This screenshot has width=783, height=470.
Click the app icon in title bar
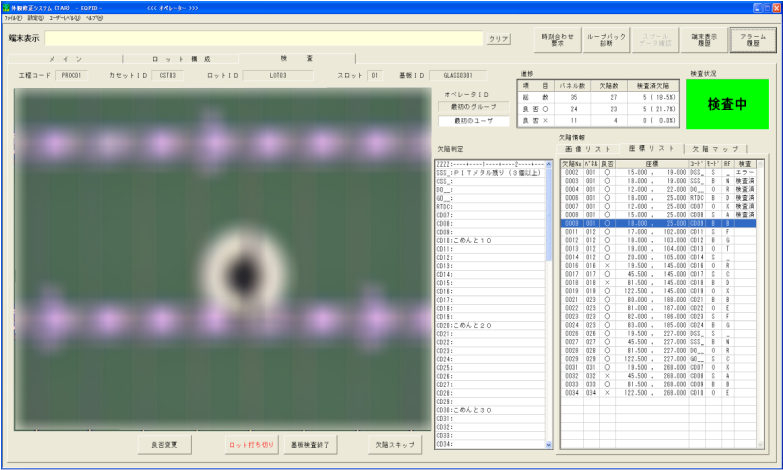click(x=6, y=6)
